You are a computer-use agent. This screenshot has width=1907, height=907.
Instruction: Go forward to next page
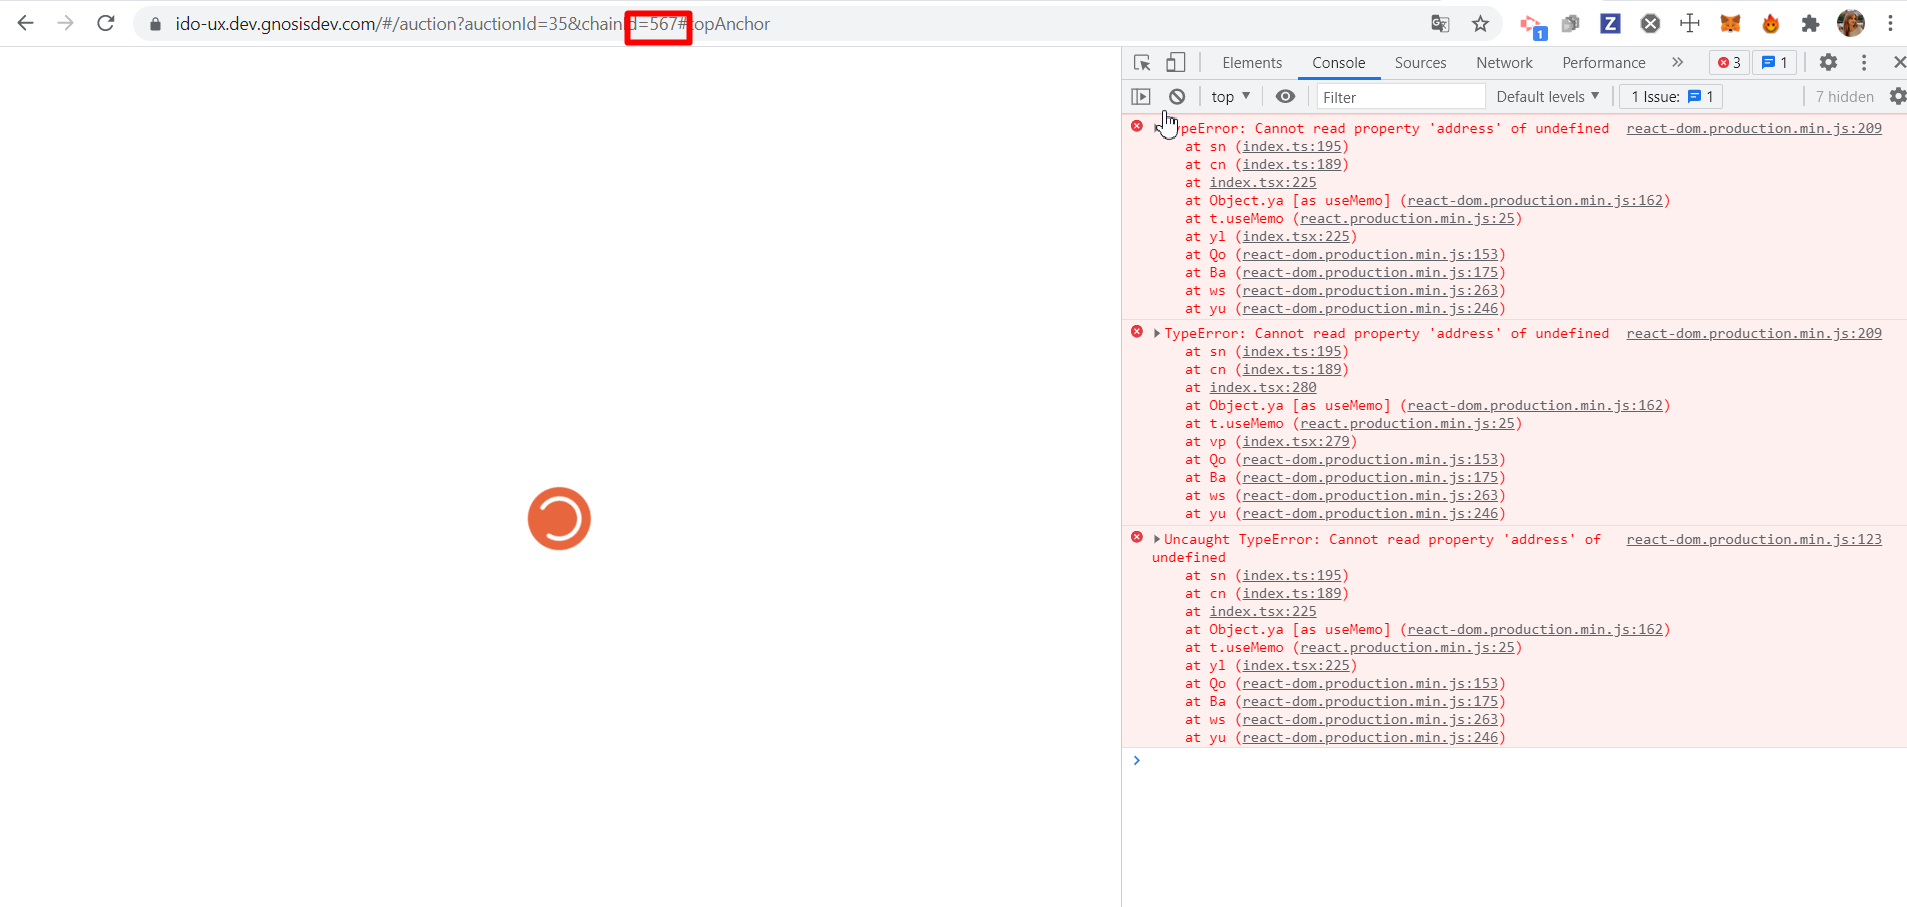click(66, 23)
